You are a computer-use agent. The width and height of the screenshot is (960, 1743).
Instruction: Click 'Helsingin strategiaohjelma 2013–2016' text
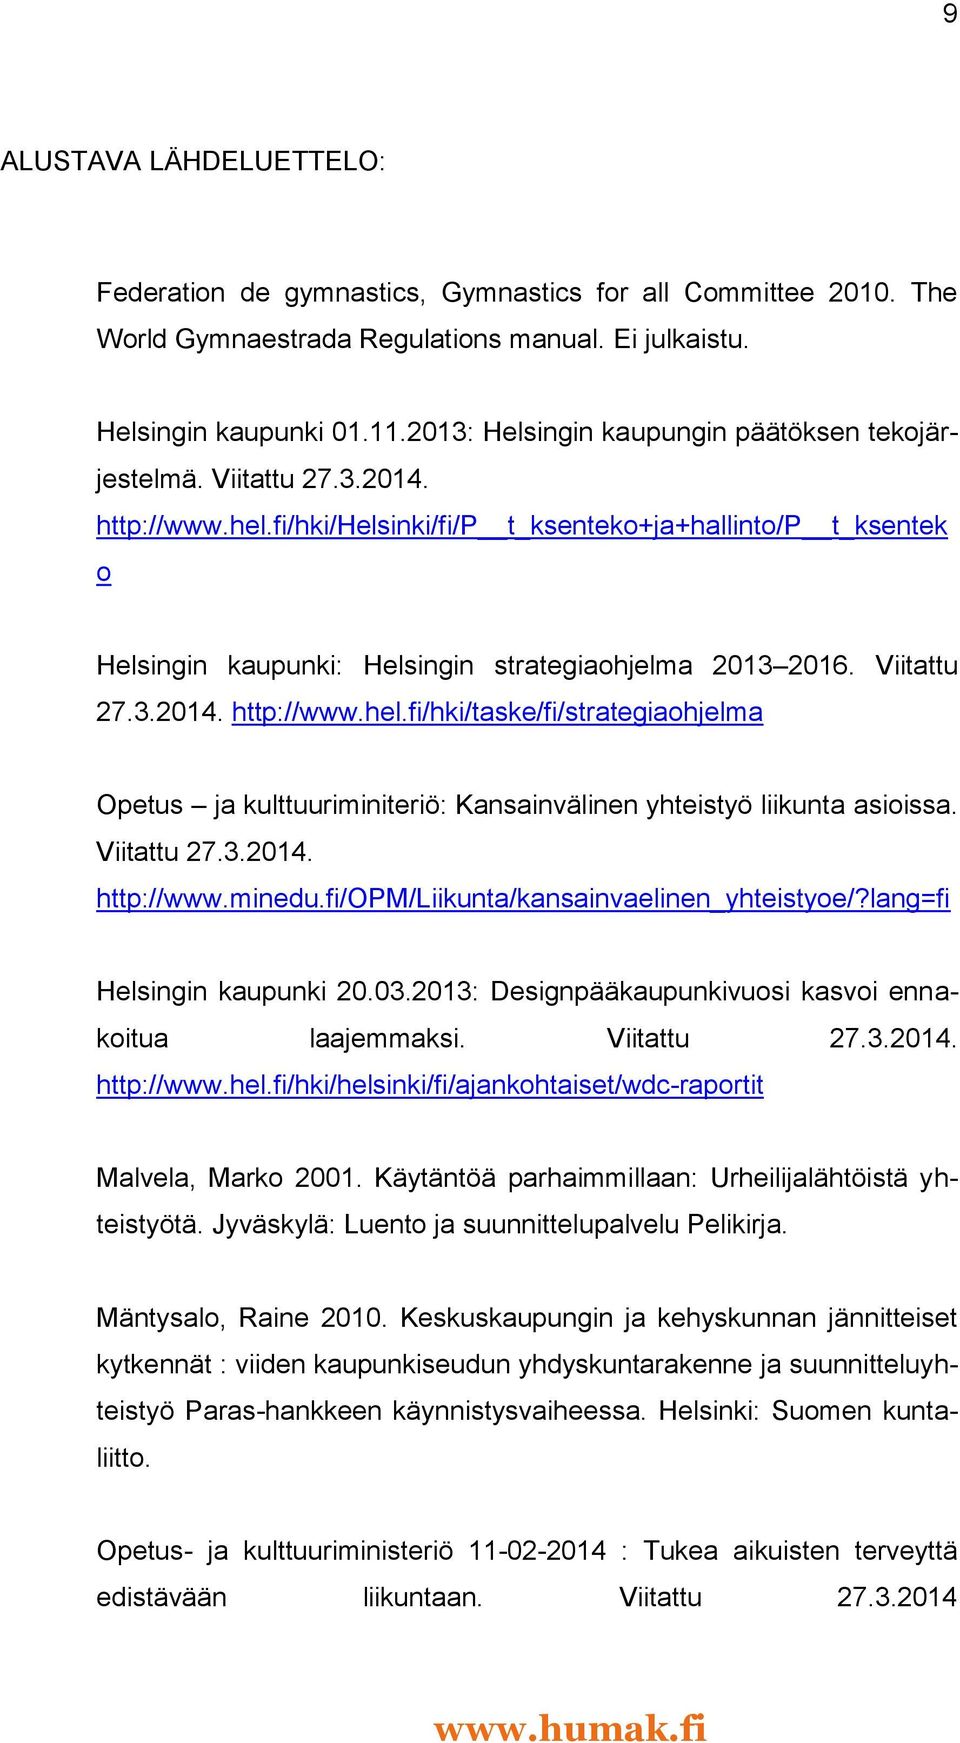[608, 666]
